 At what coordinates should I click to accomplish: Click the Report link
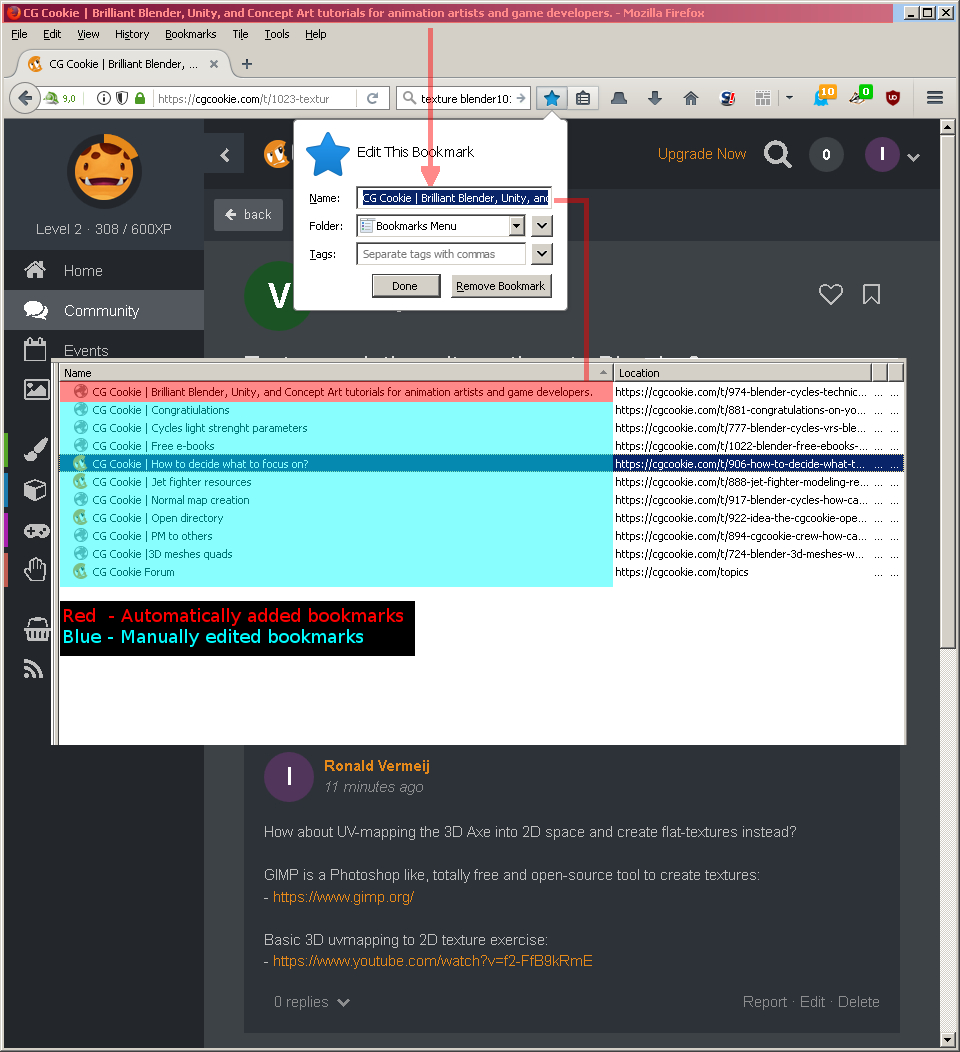[x=765, y=1002]
